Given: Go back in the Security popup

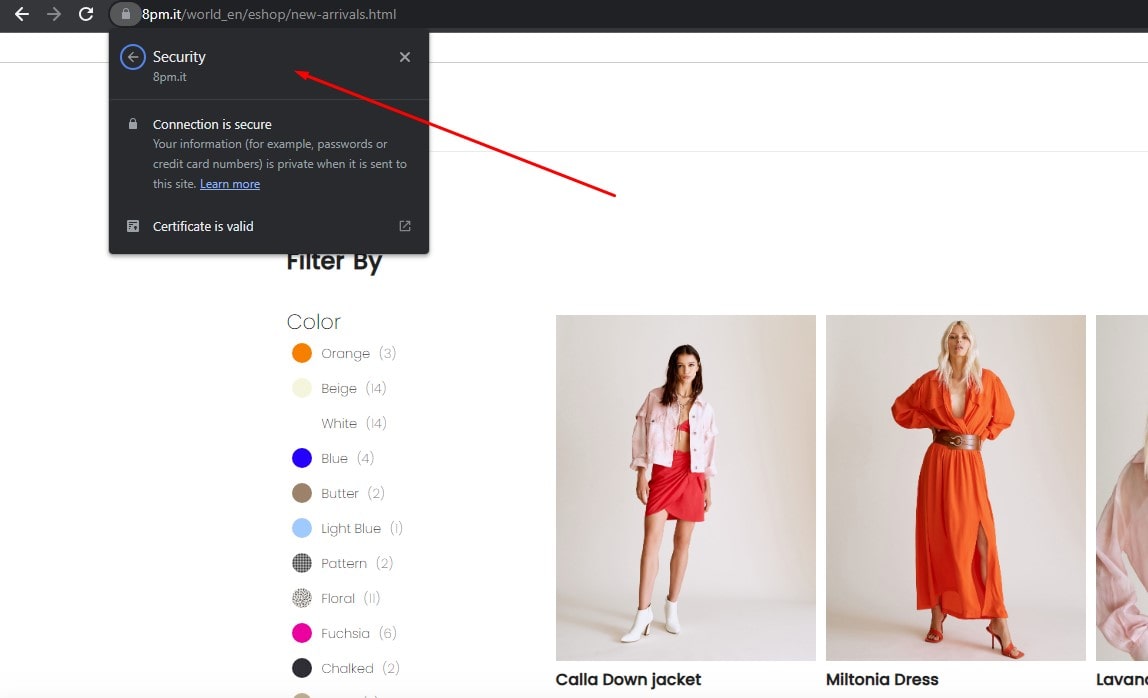Looking at the screenshot, I should (x=133, y=57).
